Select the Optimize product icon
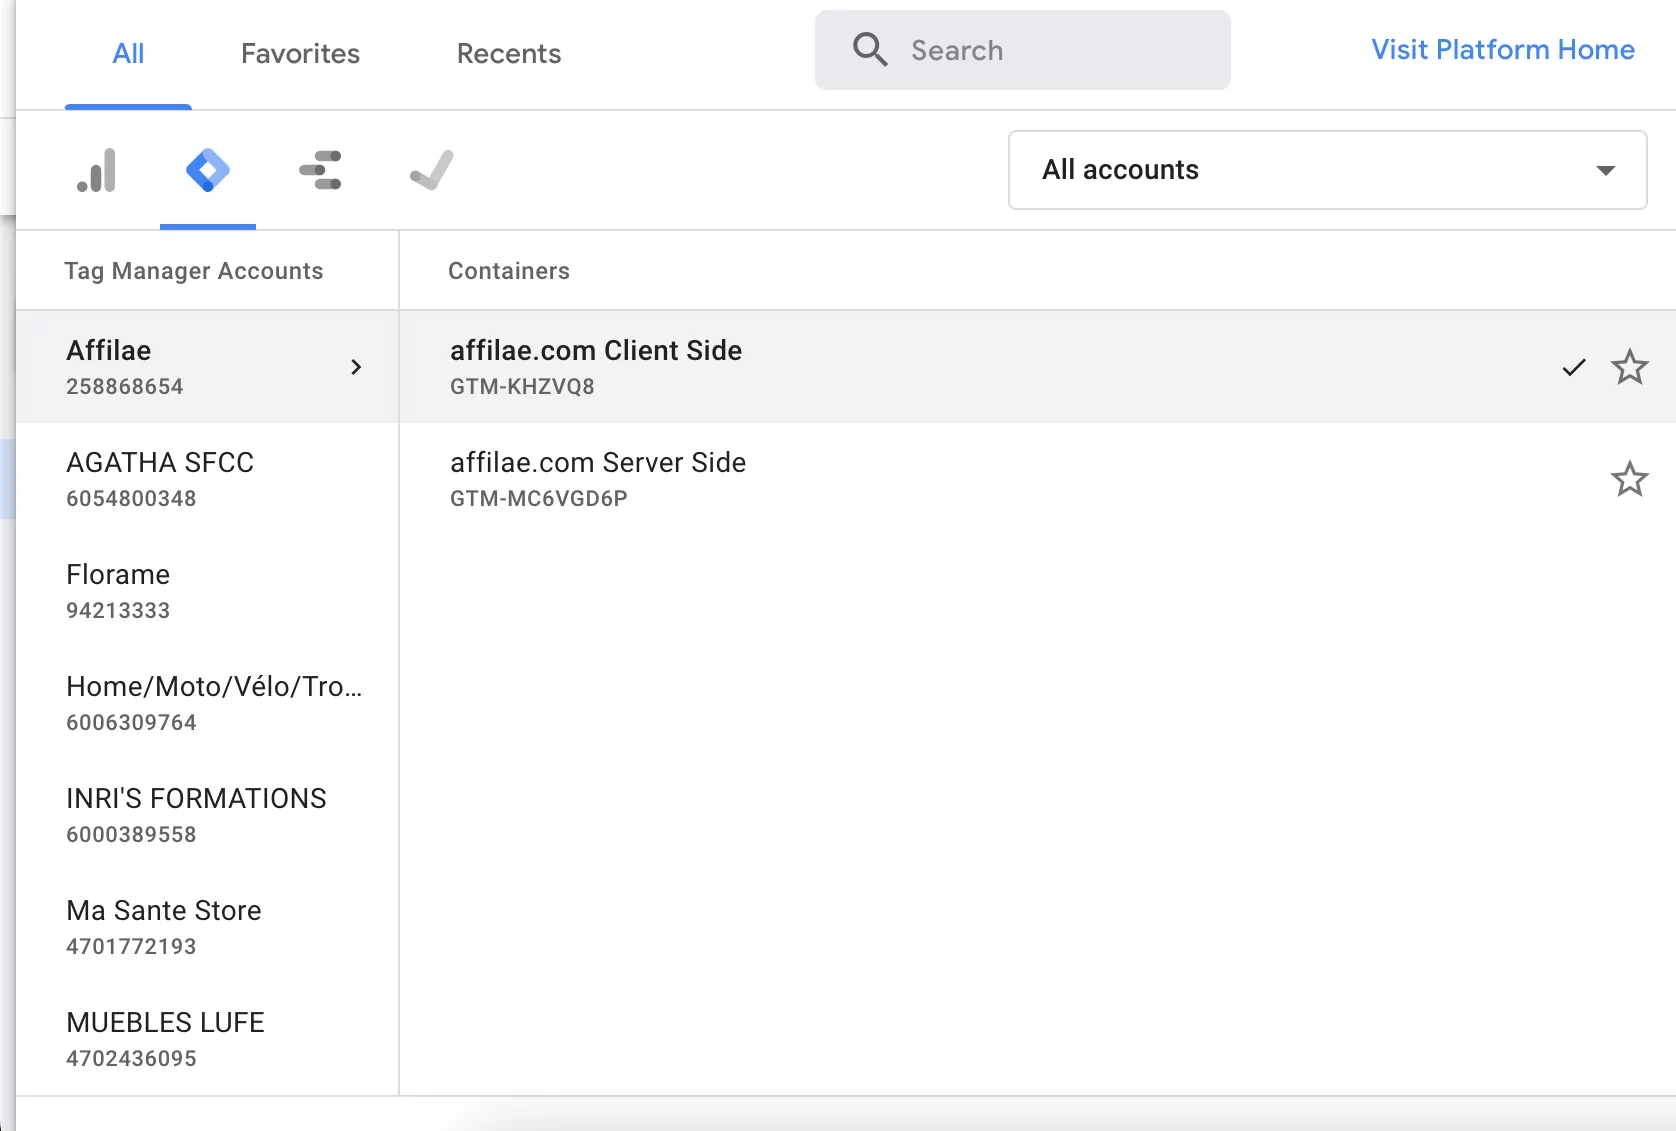 coord(320,170)
